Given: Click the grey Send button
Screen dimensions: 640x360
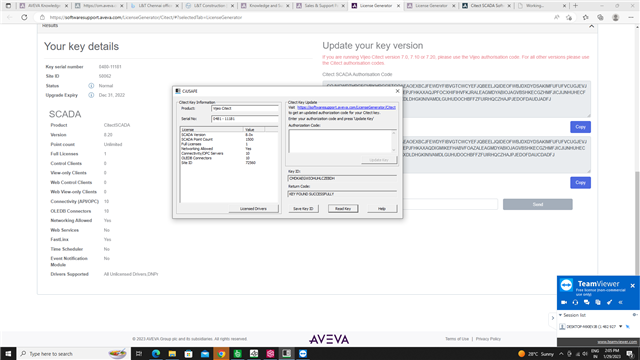Looking at the screenshot, I should coord(538,204).
